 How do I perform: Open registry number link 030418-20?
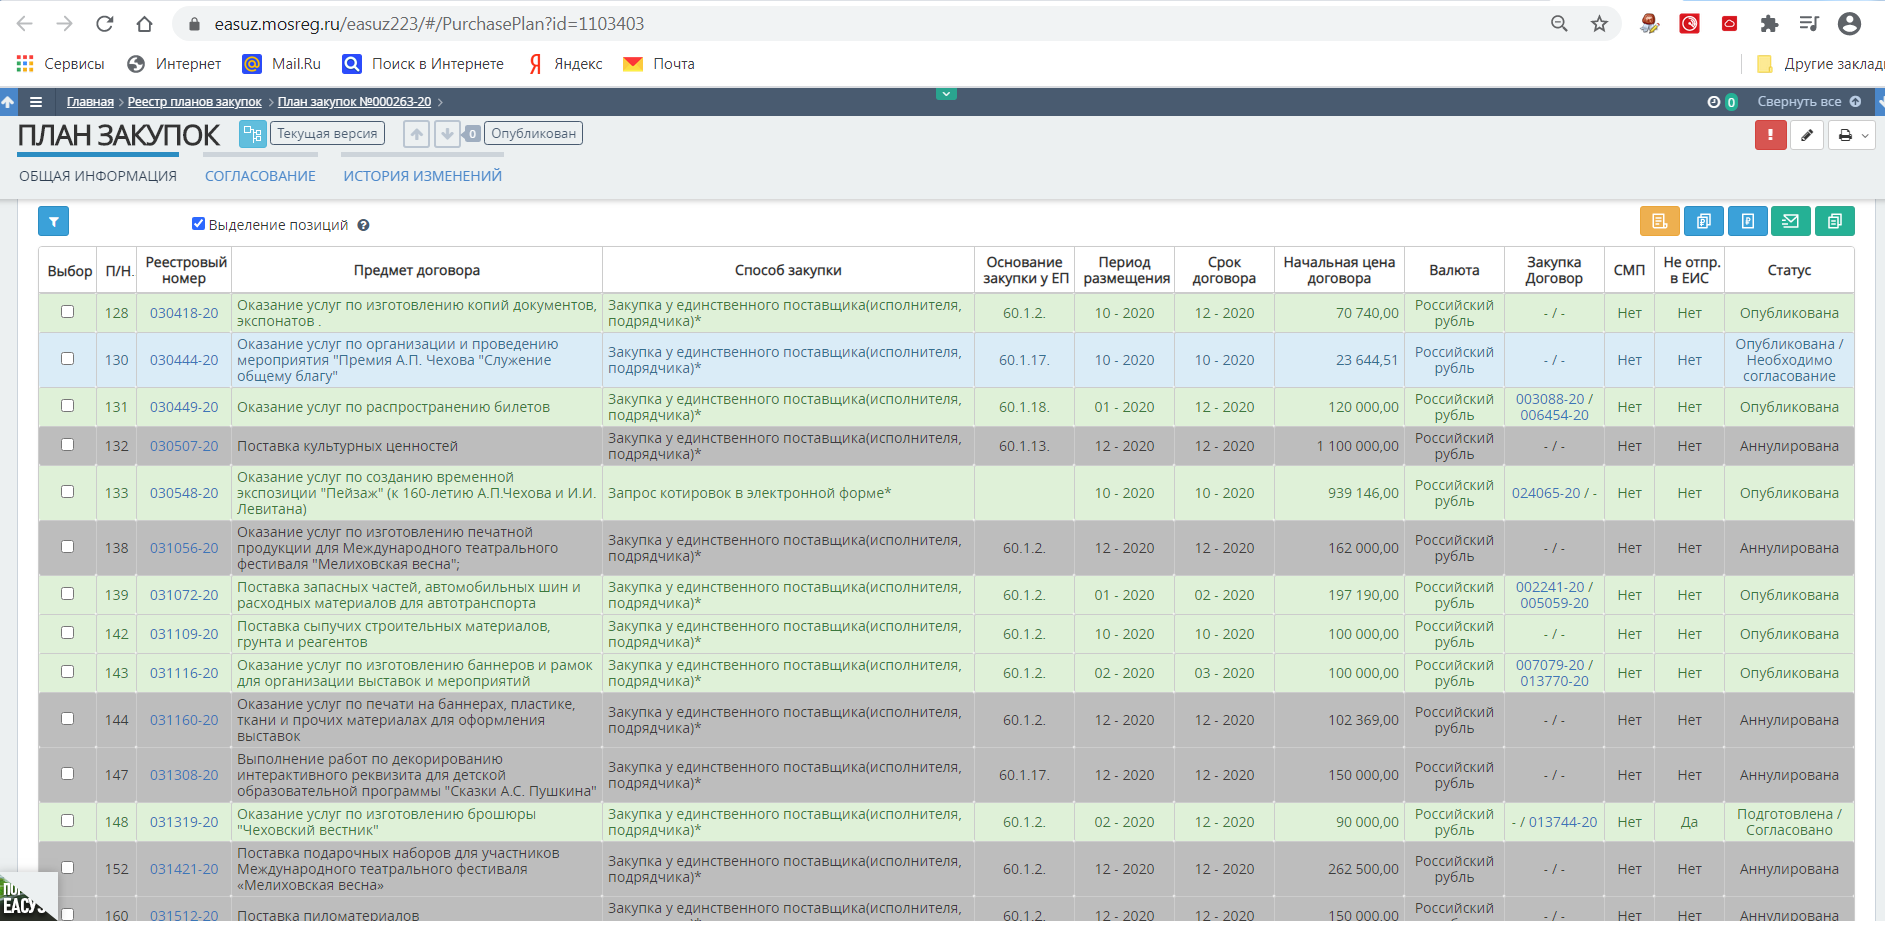click(x=184, y=313)
